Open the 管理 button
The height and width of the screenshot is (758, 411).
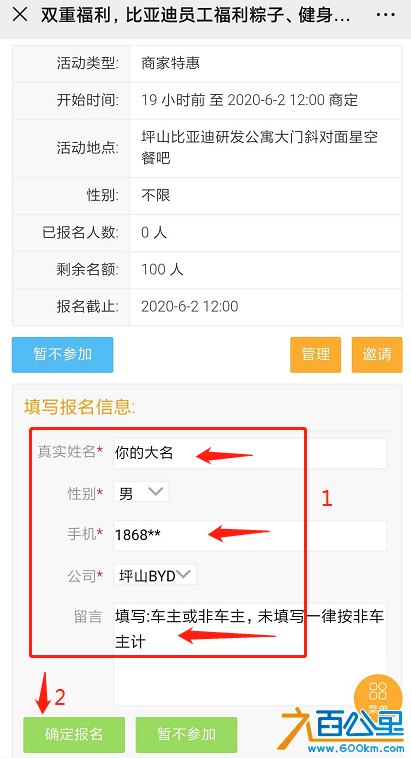click(316, 355)
